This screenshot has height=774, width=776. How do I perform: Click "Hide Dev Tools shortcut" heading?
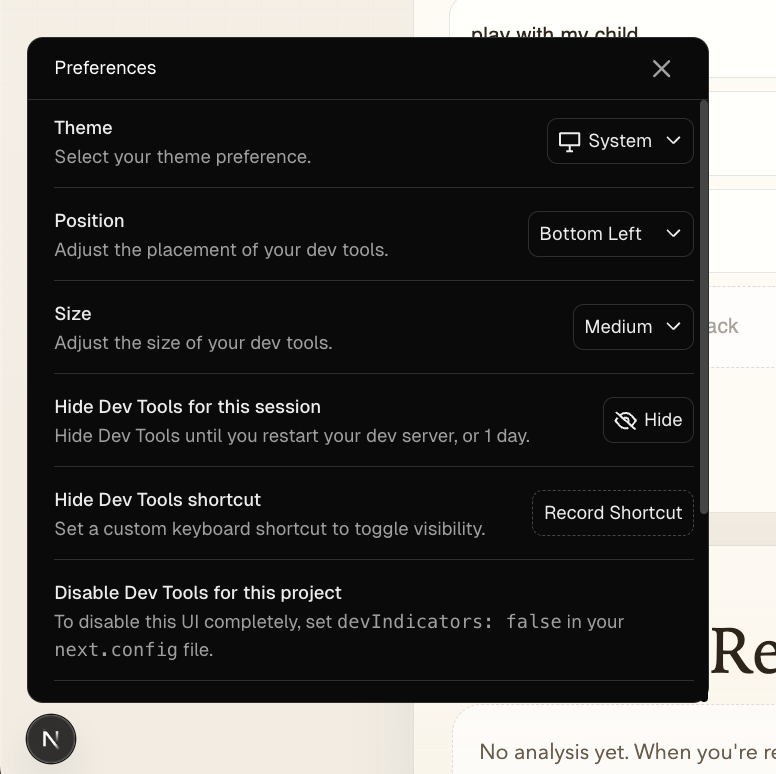[x=157, y=500]
